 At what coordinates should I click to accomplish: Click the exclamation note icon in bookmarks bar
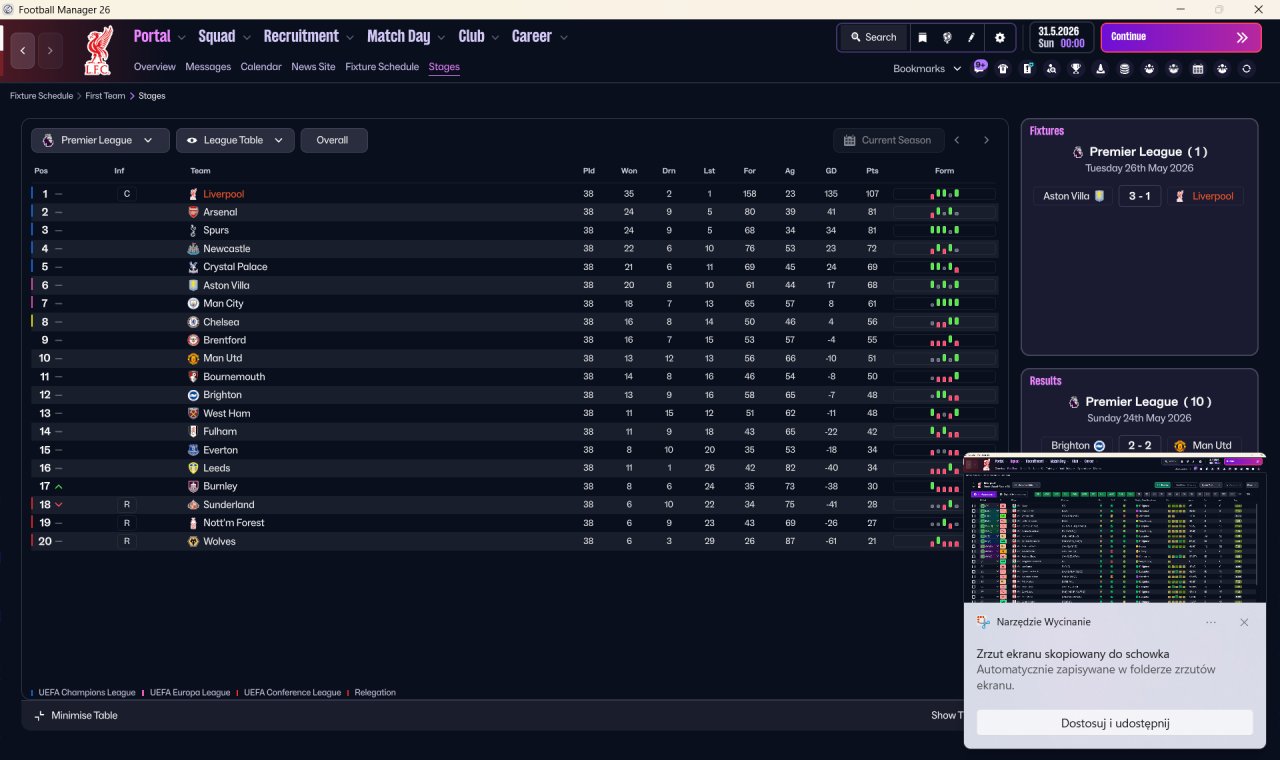coord(1028,69)
